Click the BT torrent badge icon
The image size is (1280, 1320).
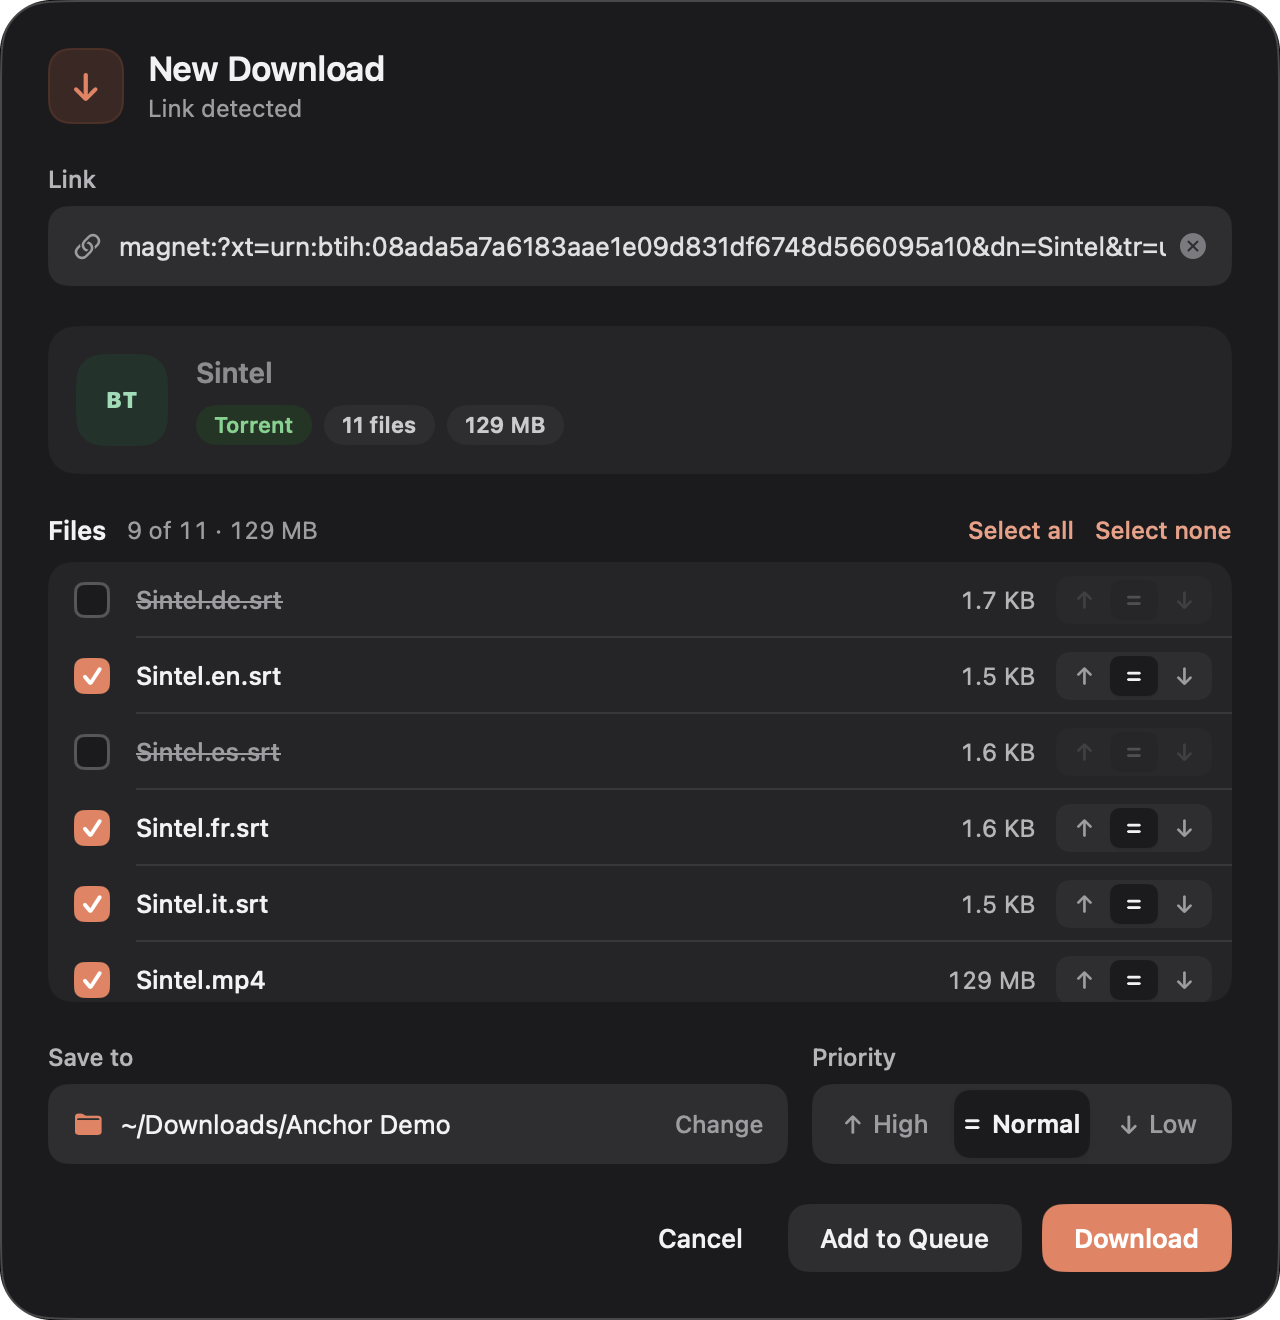click(122, 400)
